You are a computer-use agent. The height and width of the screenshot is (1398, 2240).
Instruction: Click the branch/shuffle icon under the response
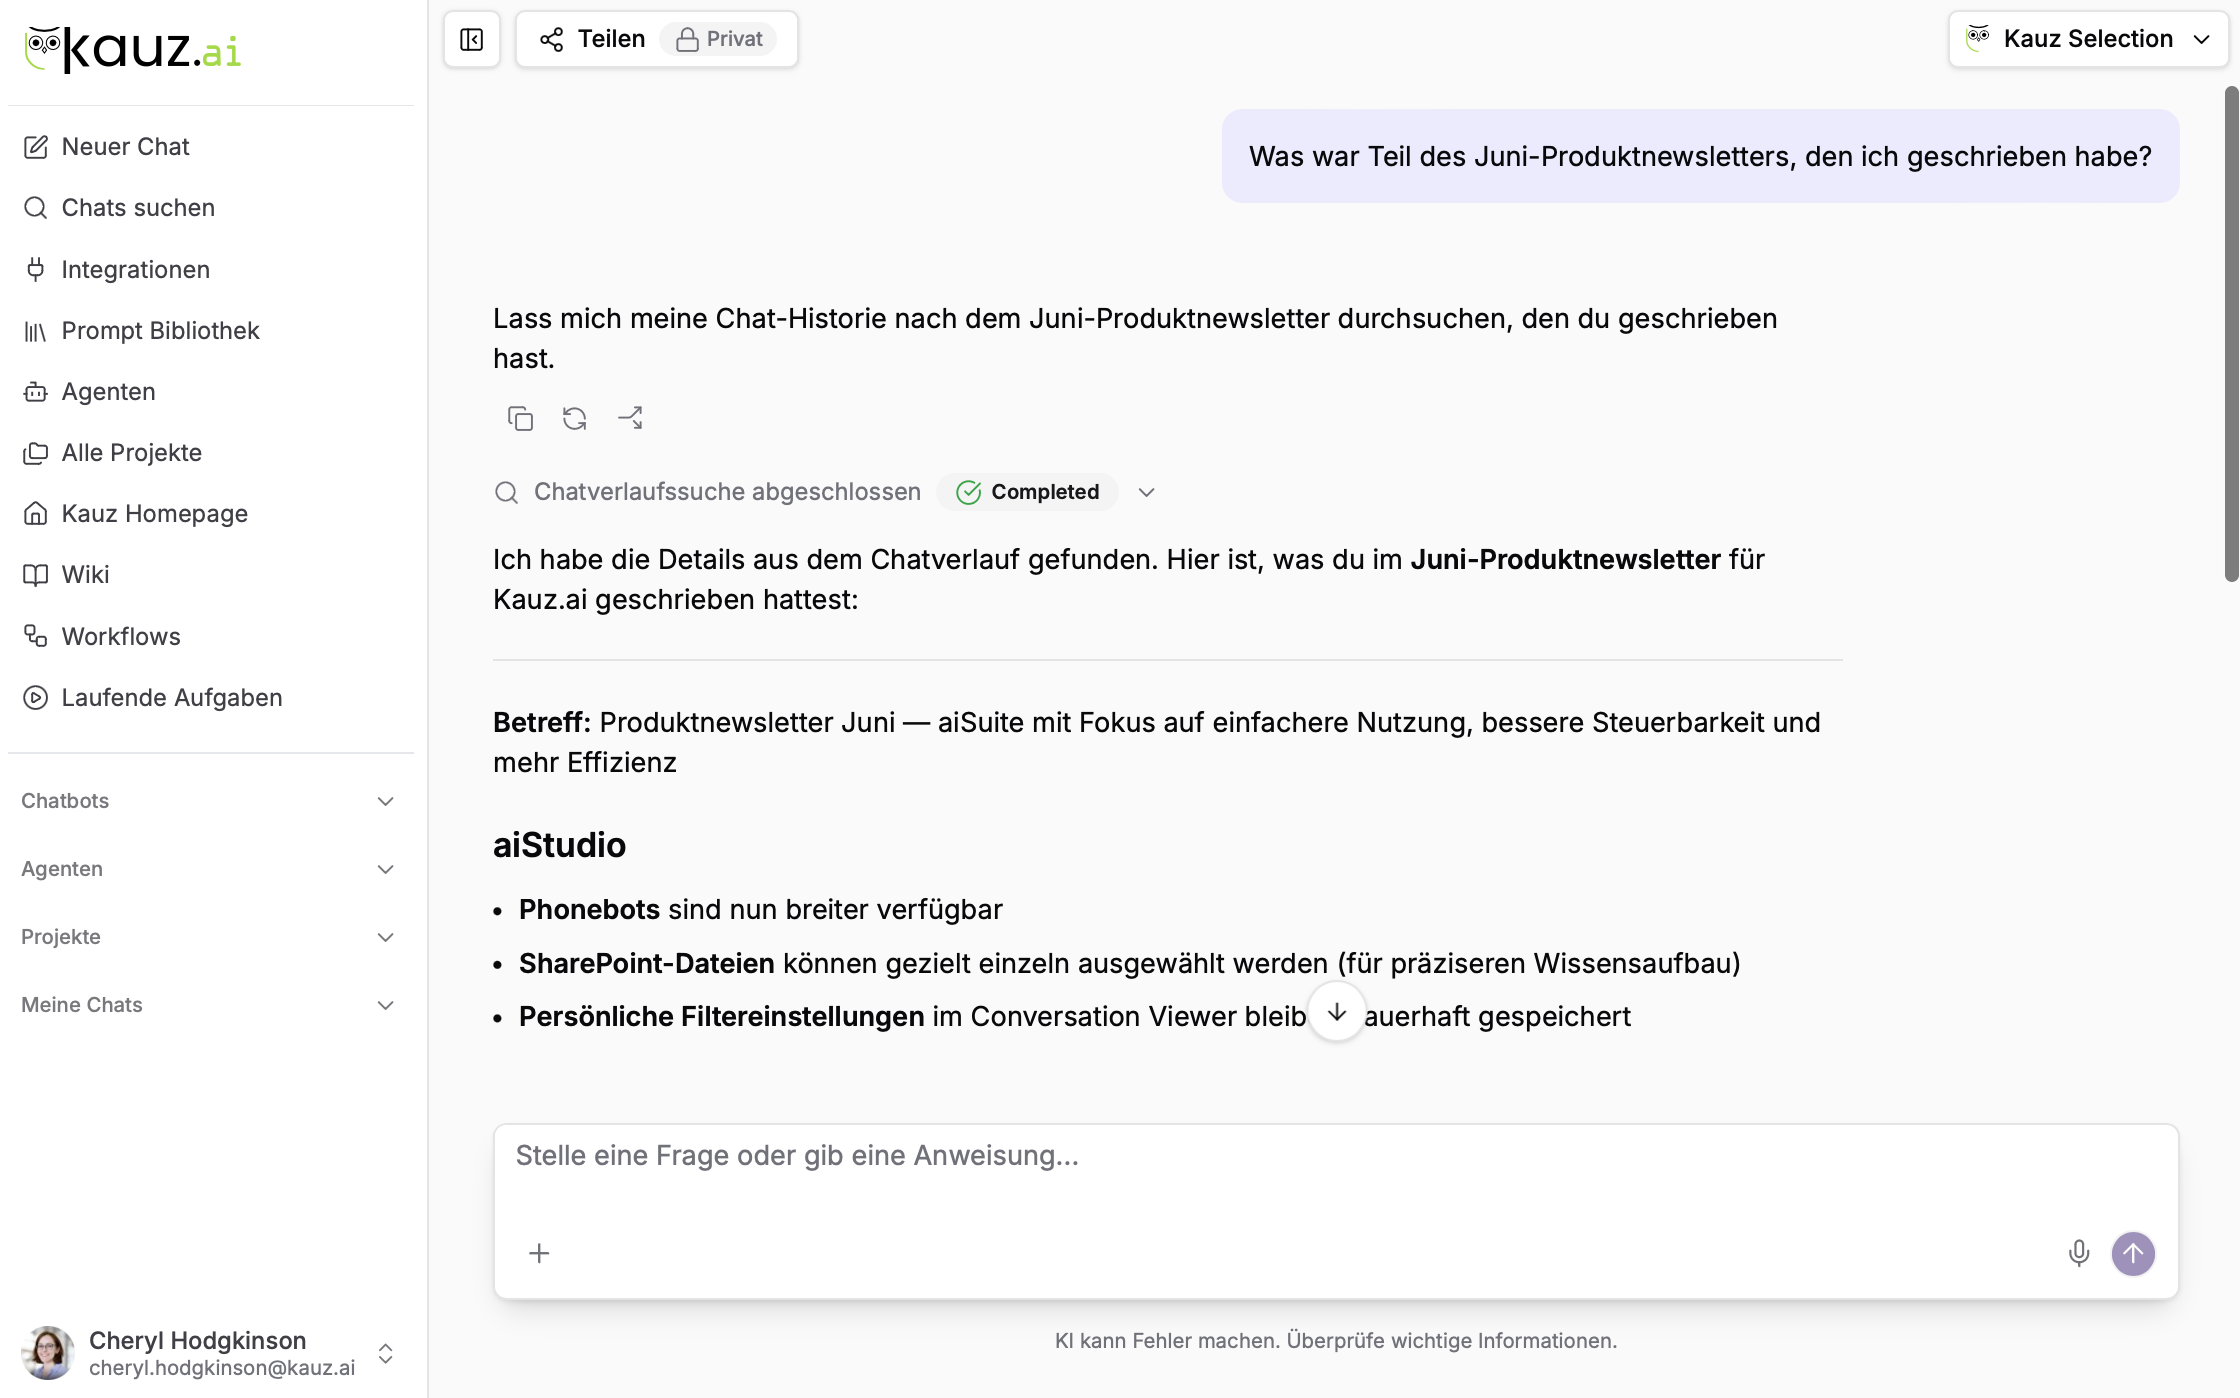click(630, 418)
